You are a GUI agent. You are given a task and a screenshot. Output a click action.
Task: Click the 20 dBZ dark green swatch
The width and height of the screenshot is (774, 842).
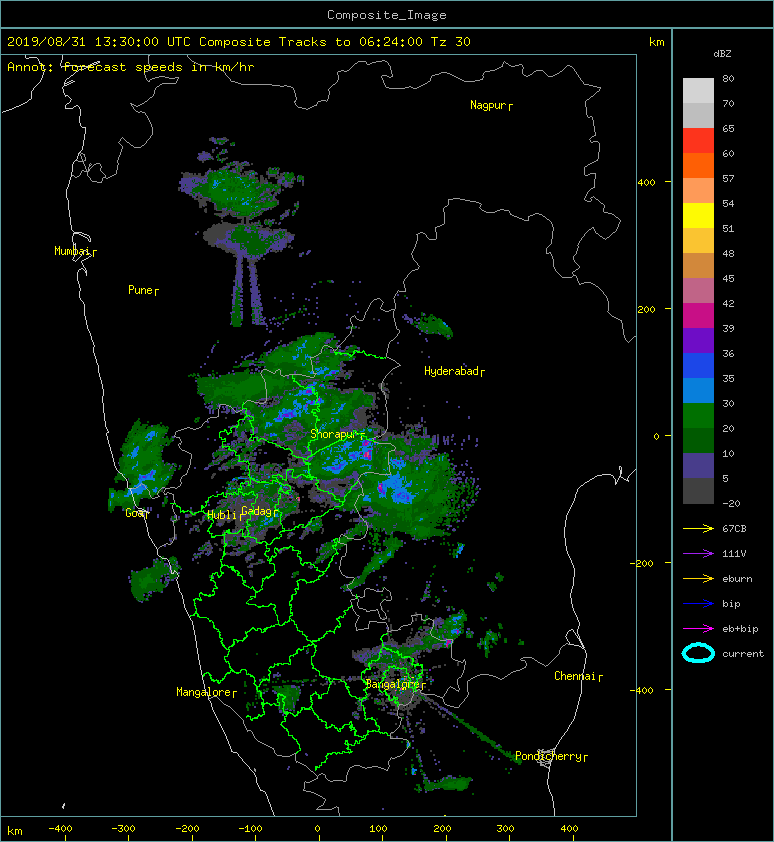(698, 440)
